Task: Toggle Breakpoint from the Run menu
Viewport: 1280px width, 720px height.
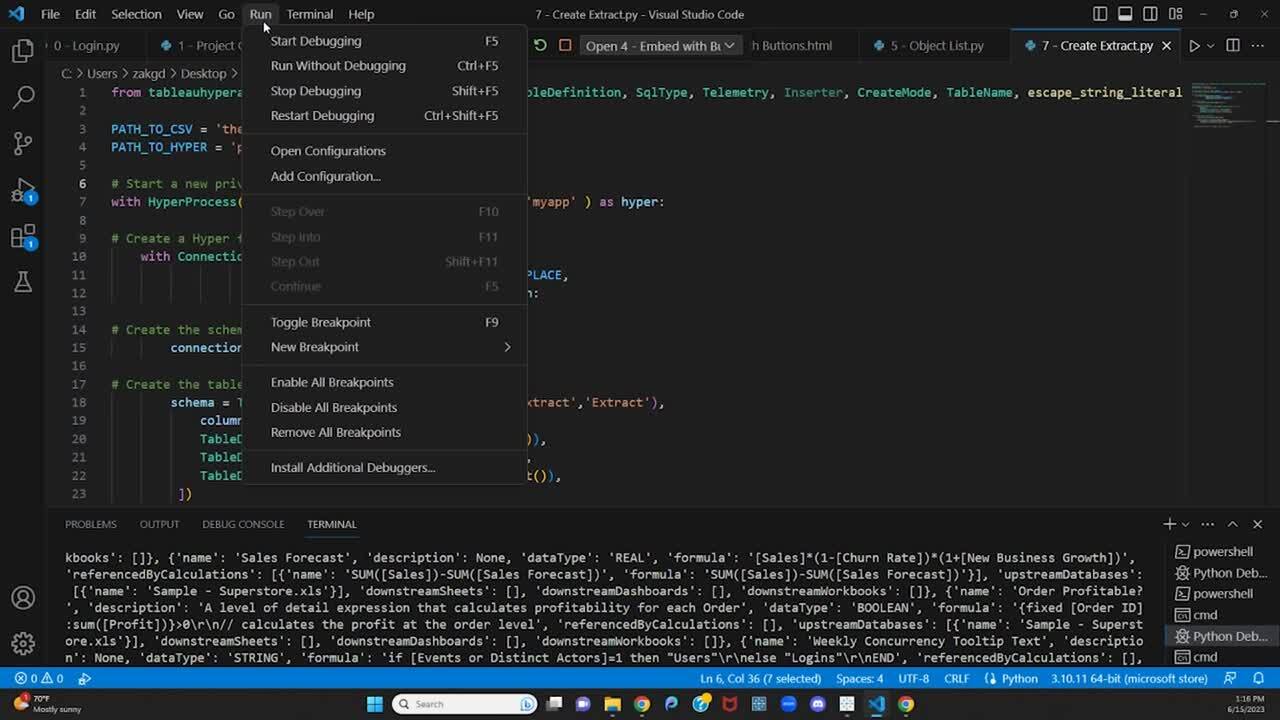Action: pos(320,322)
